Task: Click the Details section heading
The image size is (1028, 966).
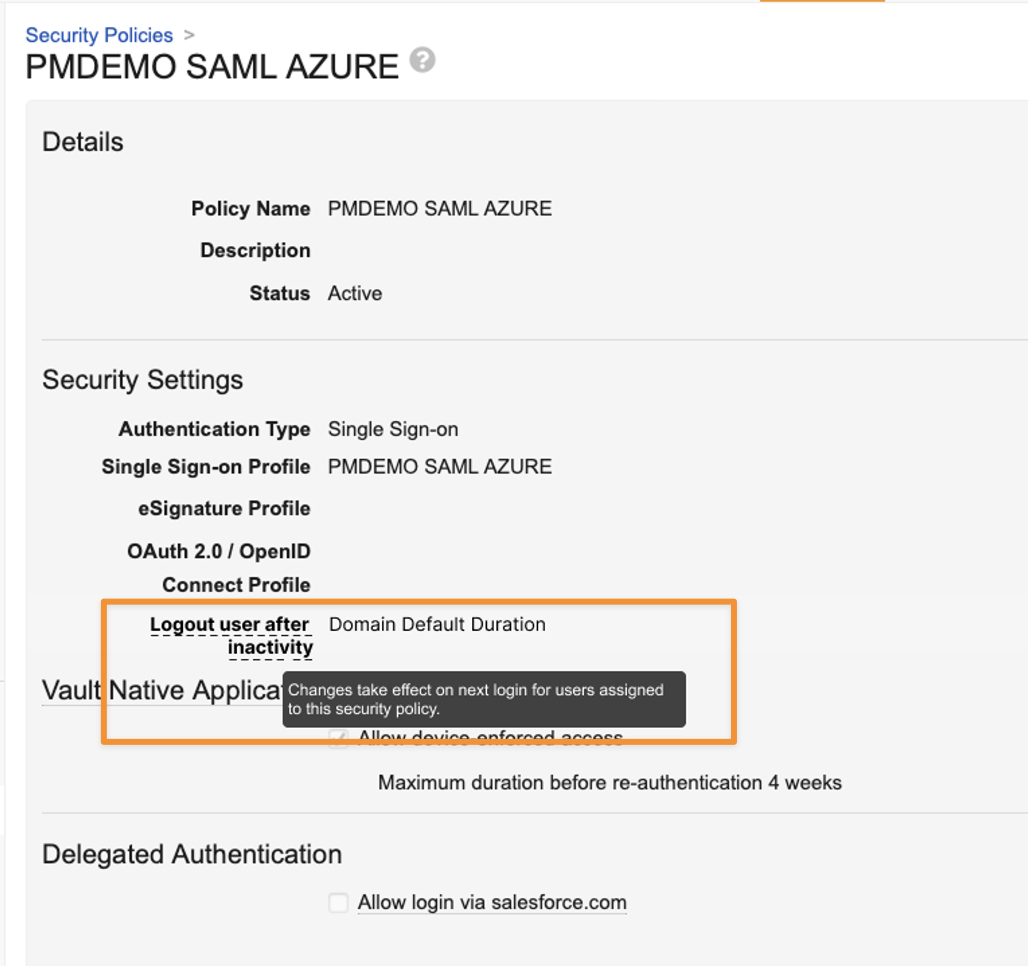Action: [x=83, y=142]
